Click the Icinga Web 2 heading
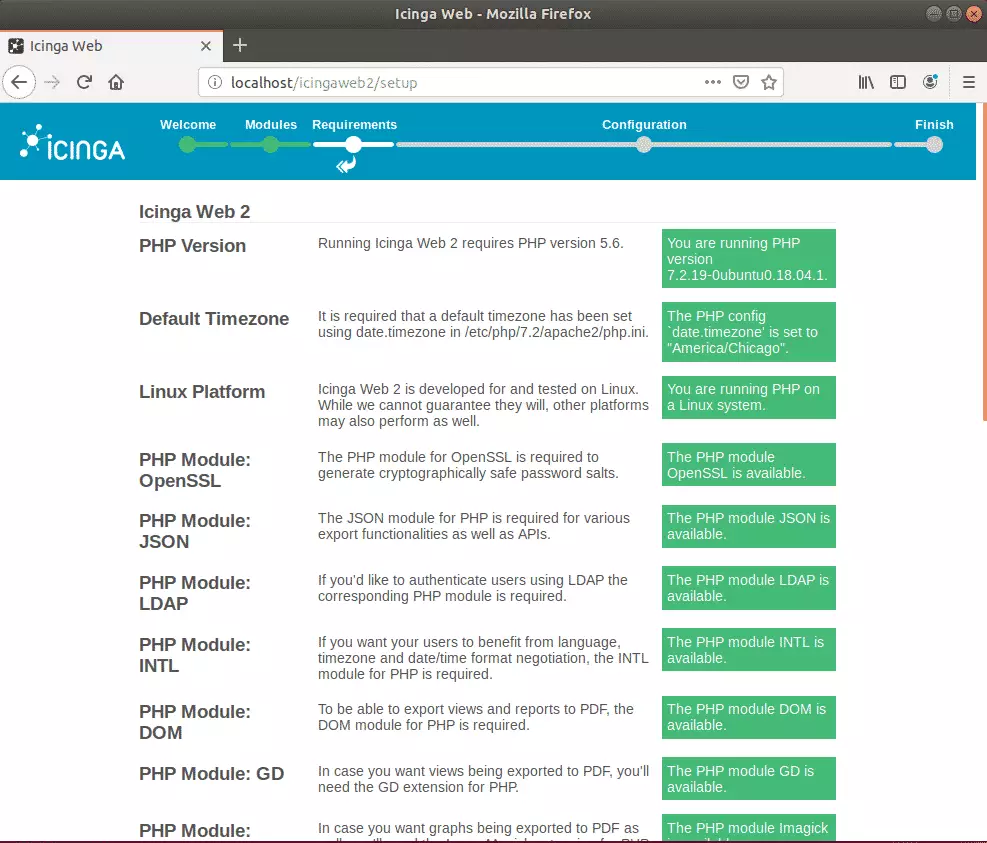987x843 pixels. 195,212
